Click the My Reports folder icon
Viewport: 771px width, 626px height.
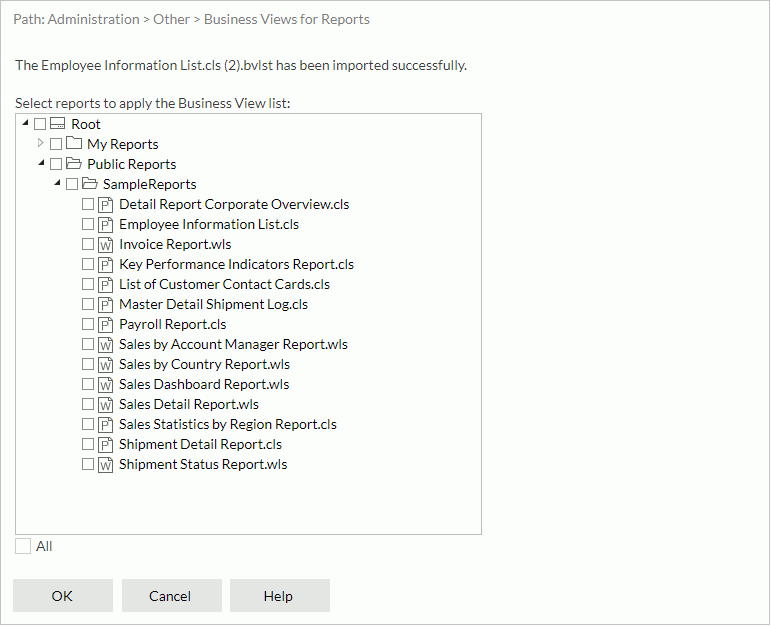[73, 144]
